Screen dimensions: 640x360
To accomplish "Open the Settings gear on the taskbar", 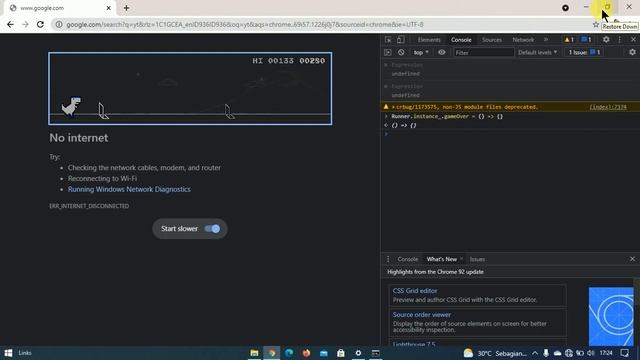I will [358, 353].
